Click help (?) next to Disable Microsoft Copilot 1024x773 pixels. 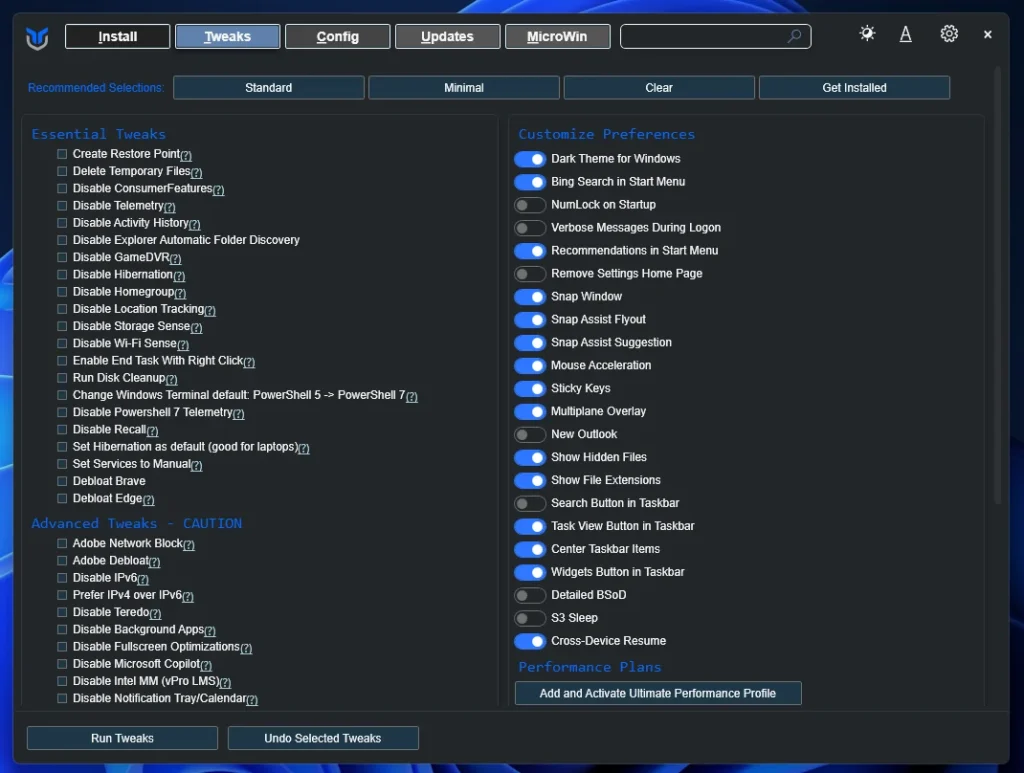[206, 665]
